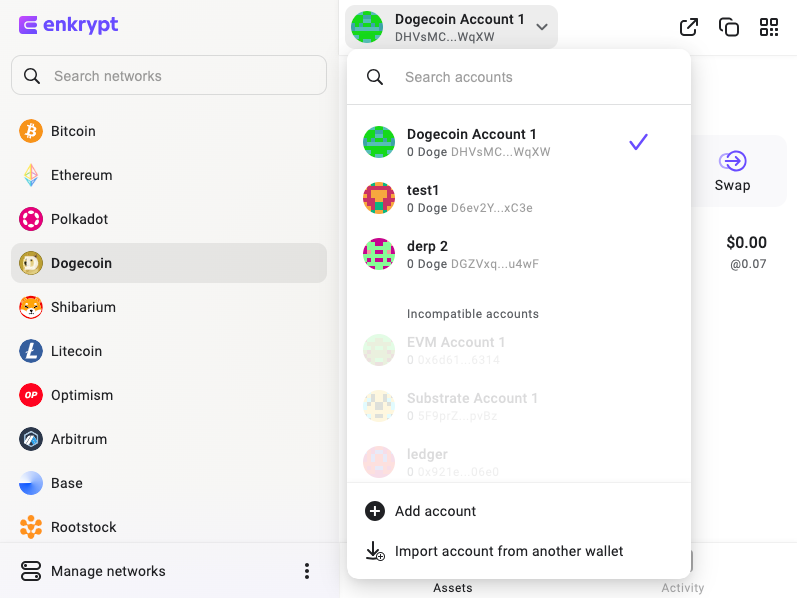The width and height of the screenshot is (797, 598).
Task: Show the QR code icon
Action: (769, 27)
